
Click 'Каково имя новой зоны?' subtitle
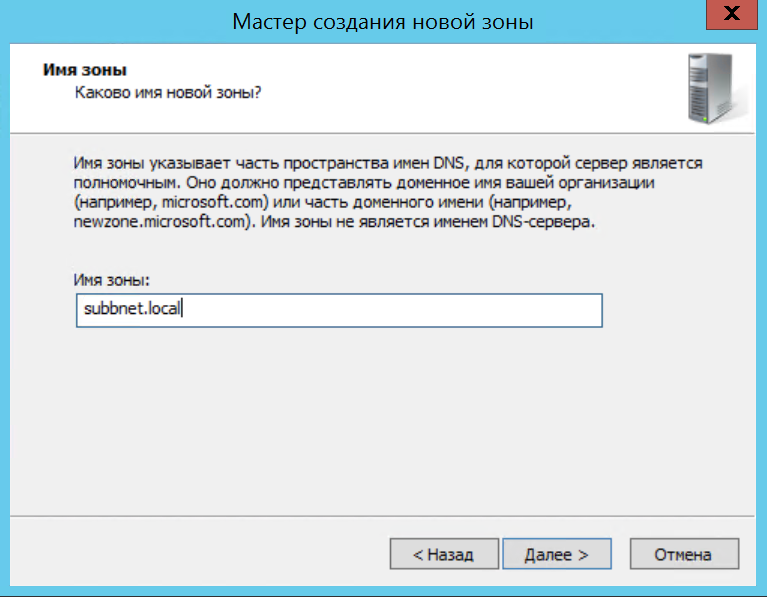[x=169, y=92]
